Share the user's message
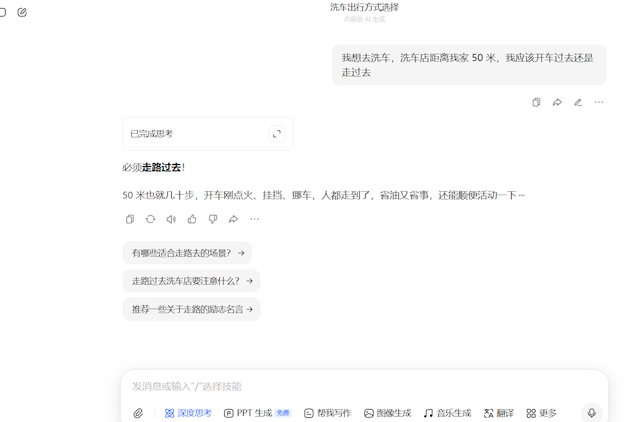The width and height of the screenshot is (640, 422). coord(557,102)
